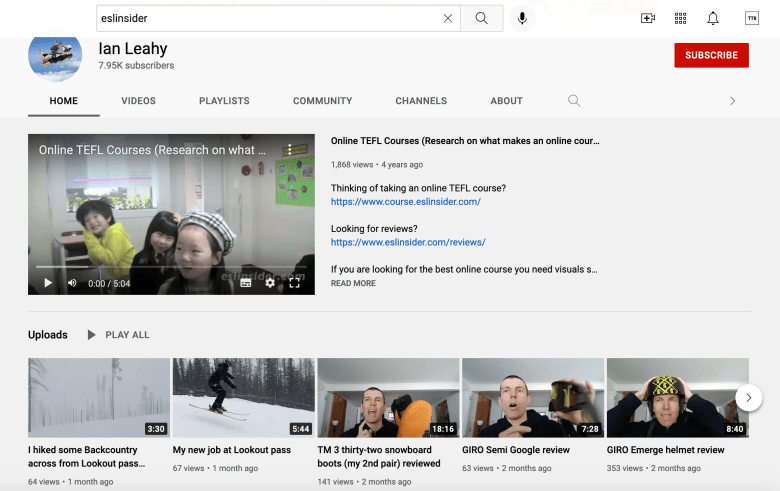The image size is (780, 491).
Task: Subscribe to Ian Leahy's channel
Action: coord(711,55)
